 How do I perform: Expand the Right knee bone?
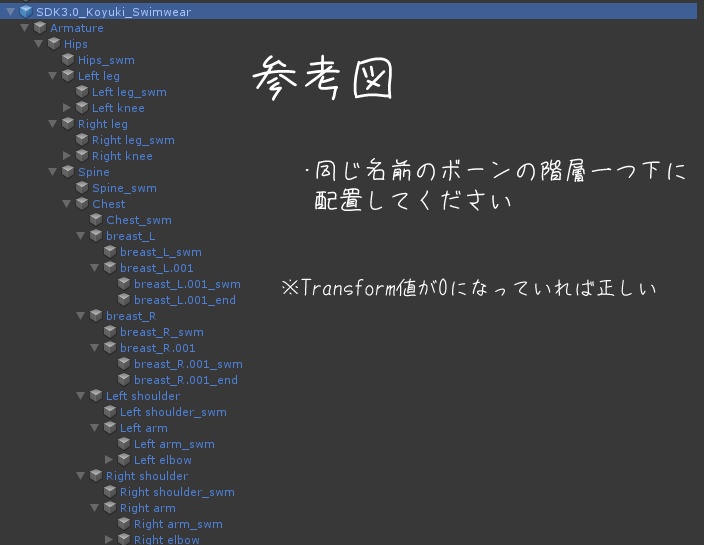point(66,156)
